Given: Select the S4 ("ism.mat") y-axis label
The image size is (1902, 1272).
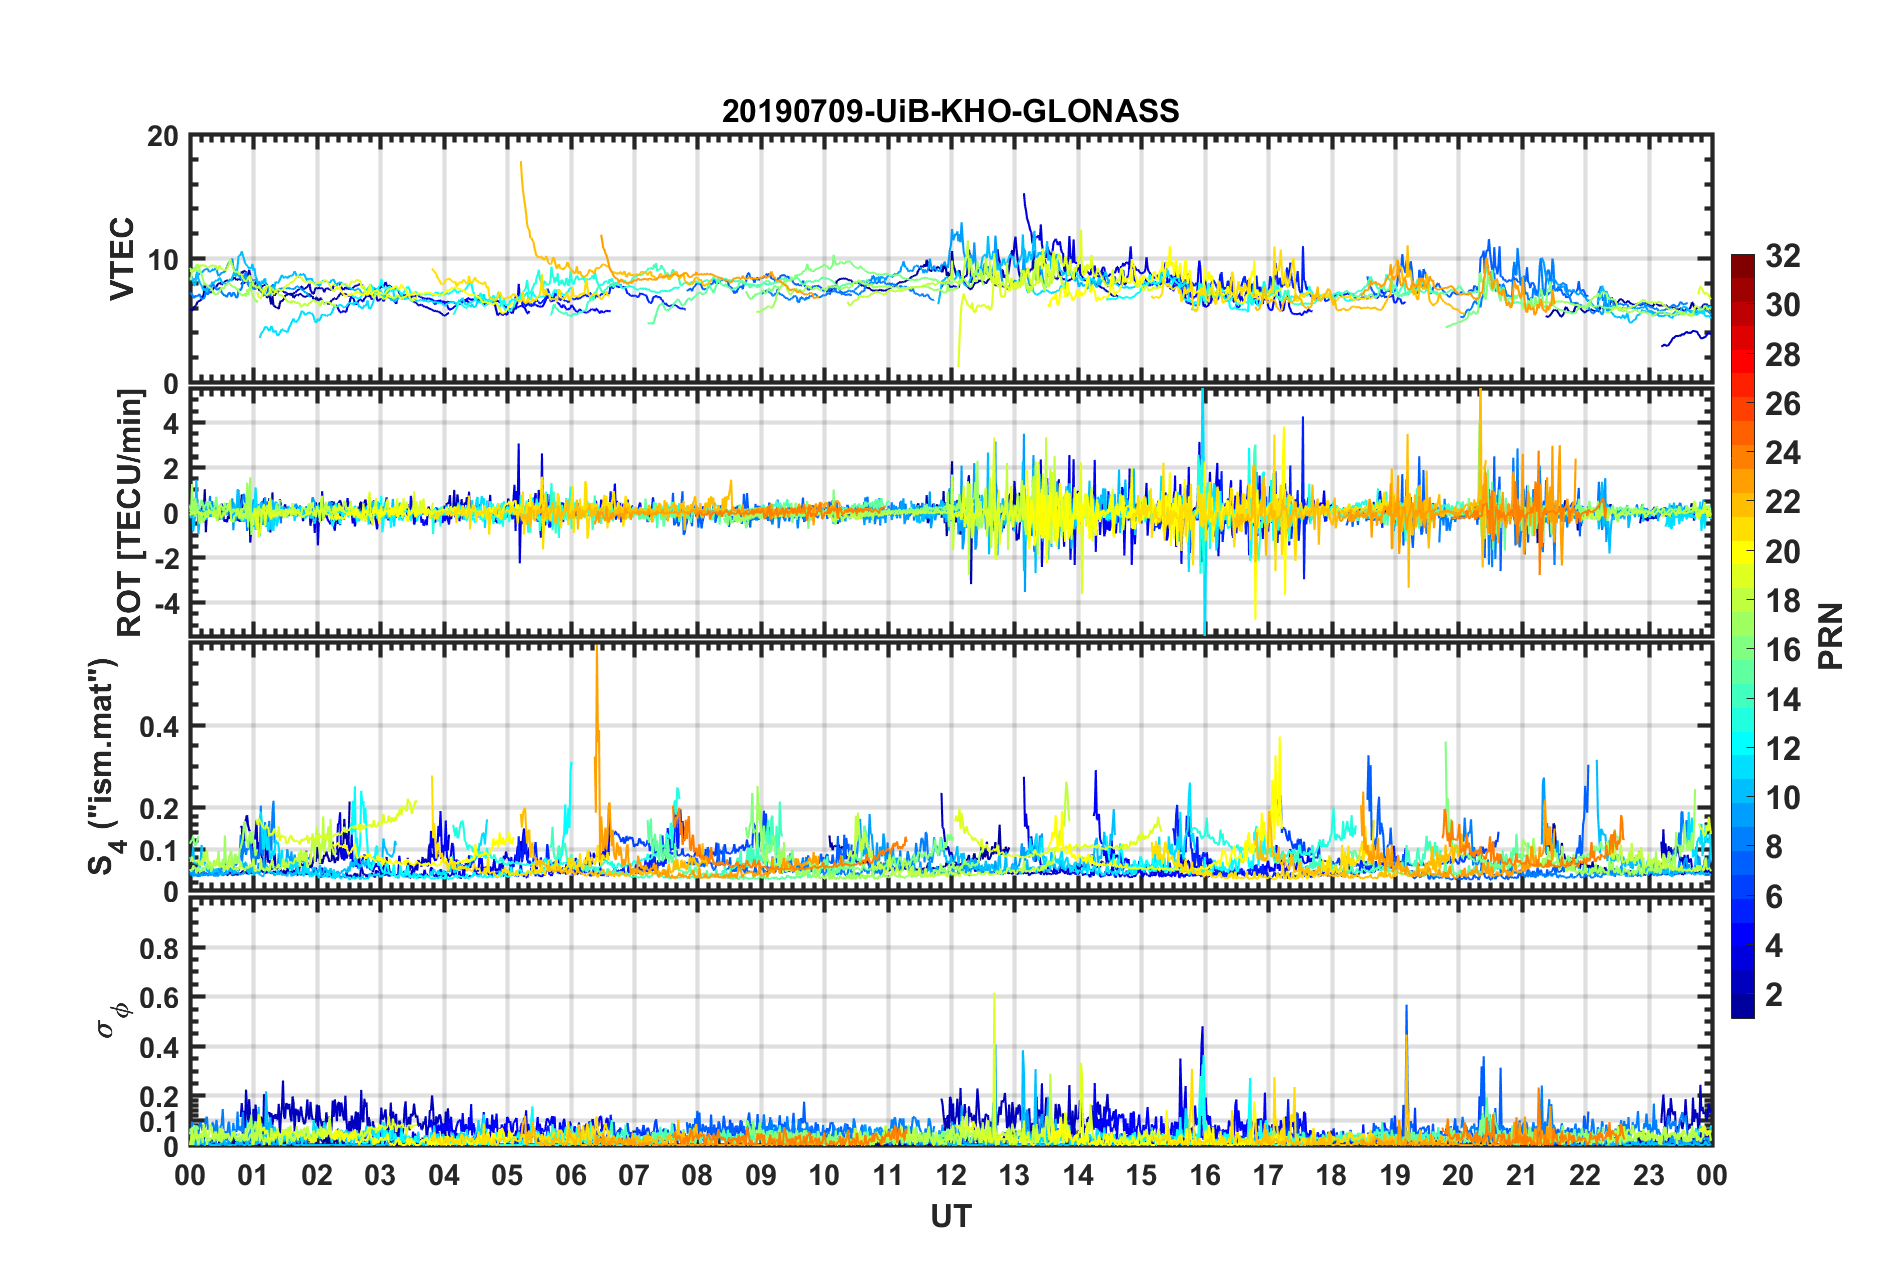Looking at the screenshot, I should 106,765.
